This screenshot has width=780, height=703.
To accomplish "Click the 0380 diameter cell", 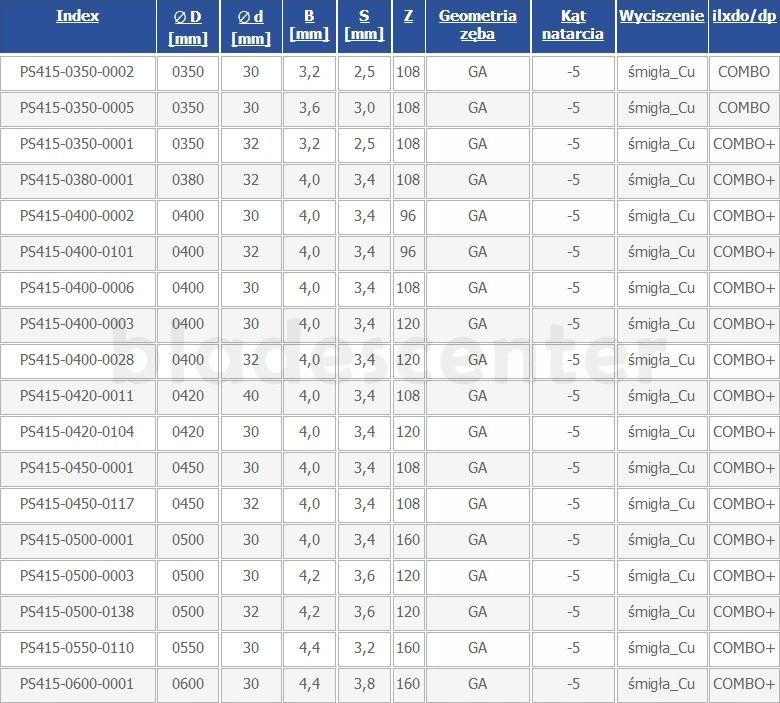I will [188, 180].
